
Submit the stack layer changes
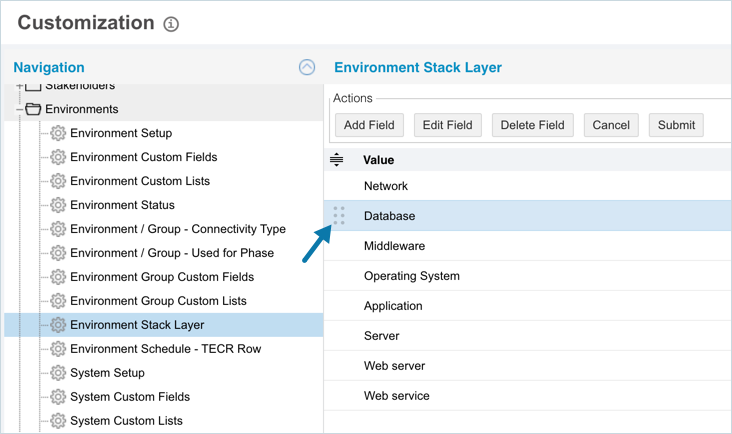676,125
